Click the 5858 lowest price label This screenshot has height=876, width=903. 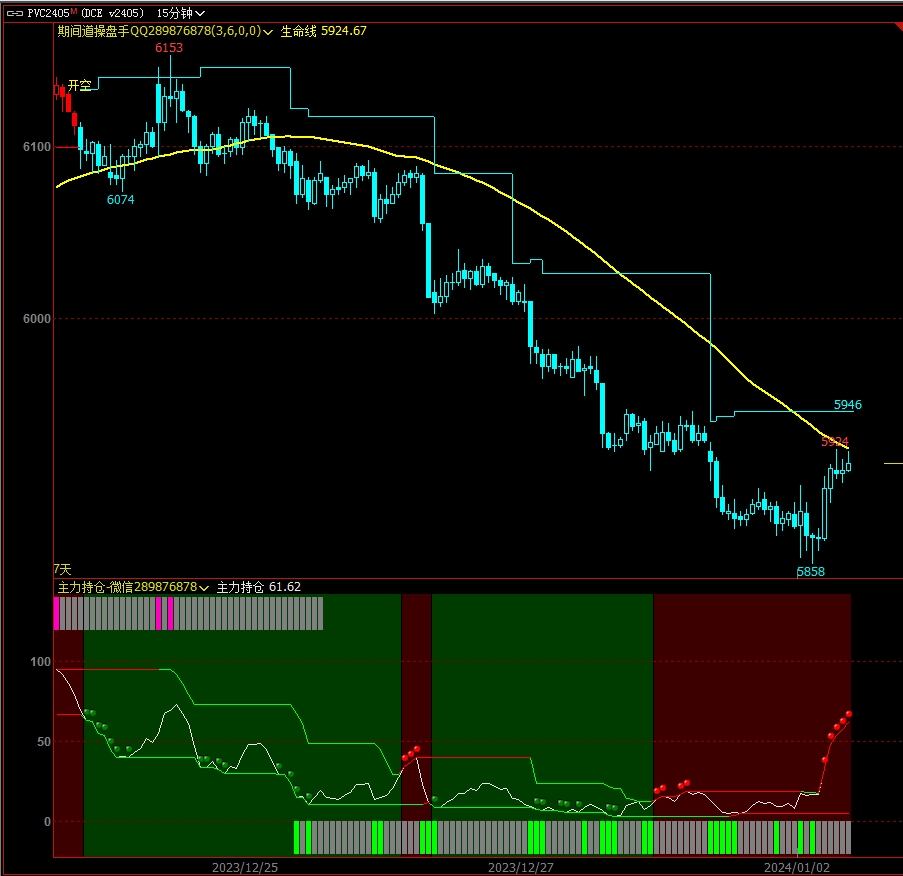point(810,571)
